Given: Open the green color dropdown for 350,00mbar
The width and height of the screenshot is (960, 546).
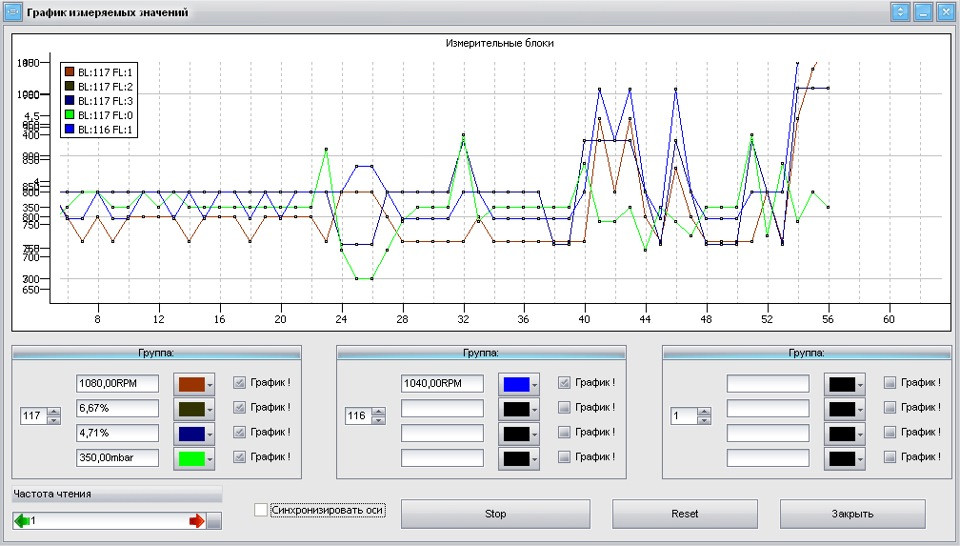Looking at the screenshot, I should 194,458.
